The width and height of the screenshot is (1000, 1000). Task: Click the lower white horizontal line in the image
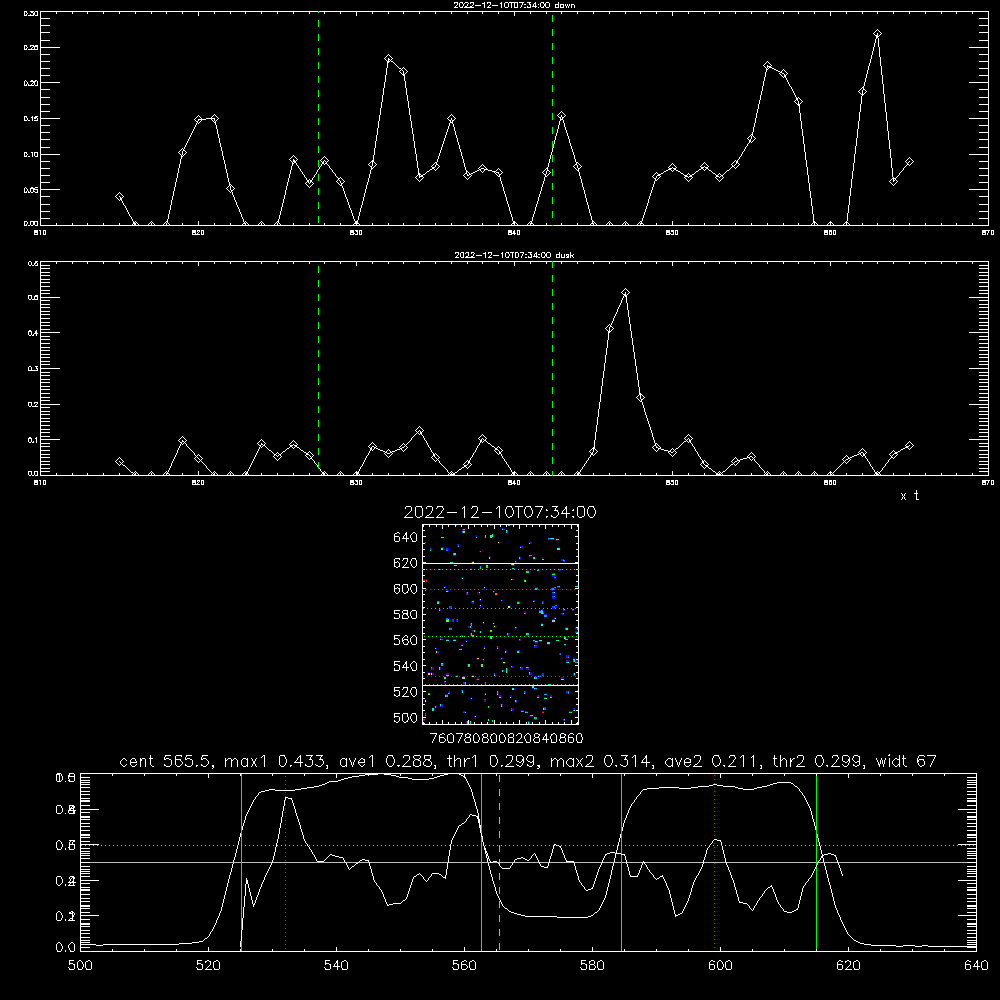tap(500, 685)
